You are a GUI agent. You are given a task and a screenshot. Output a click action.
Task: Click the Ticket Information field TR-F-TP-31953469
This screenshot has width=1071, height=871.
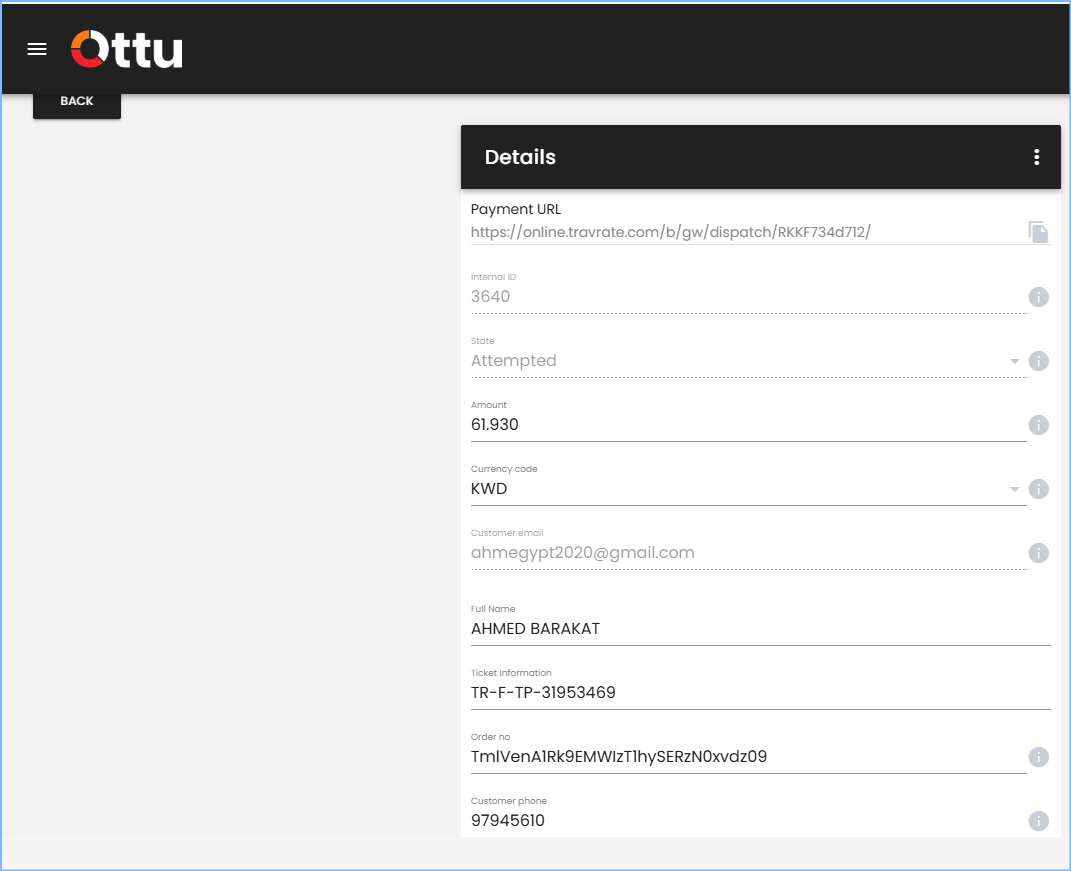(760, 693)
